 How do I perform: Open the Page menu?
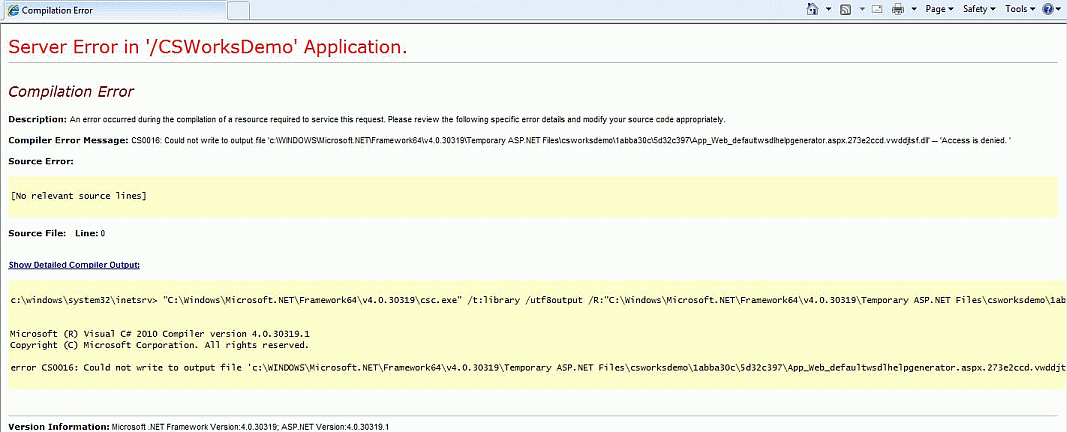[x=940, y=9]
